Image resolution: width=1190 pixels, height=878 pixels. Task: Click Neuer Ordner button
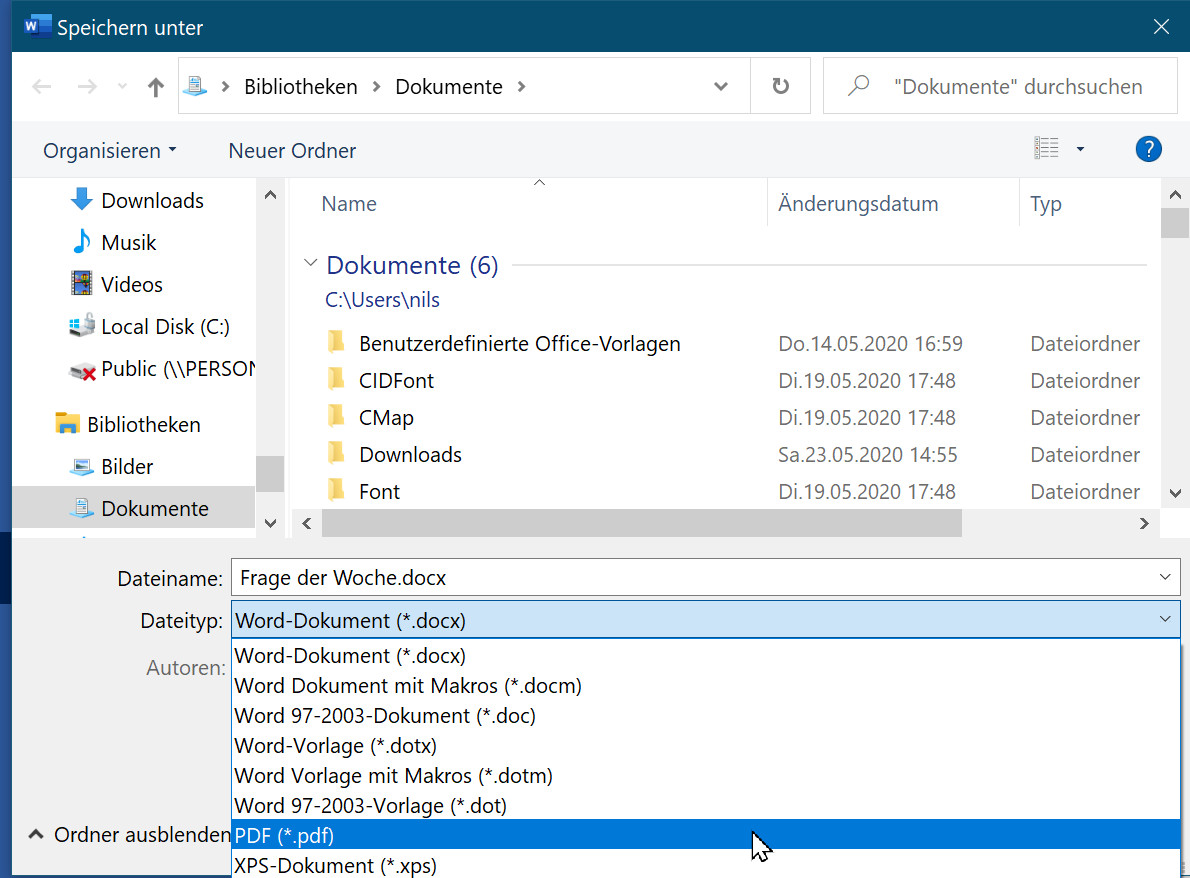click(x=292, y=151)
